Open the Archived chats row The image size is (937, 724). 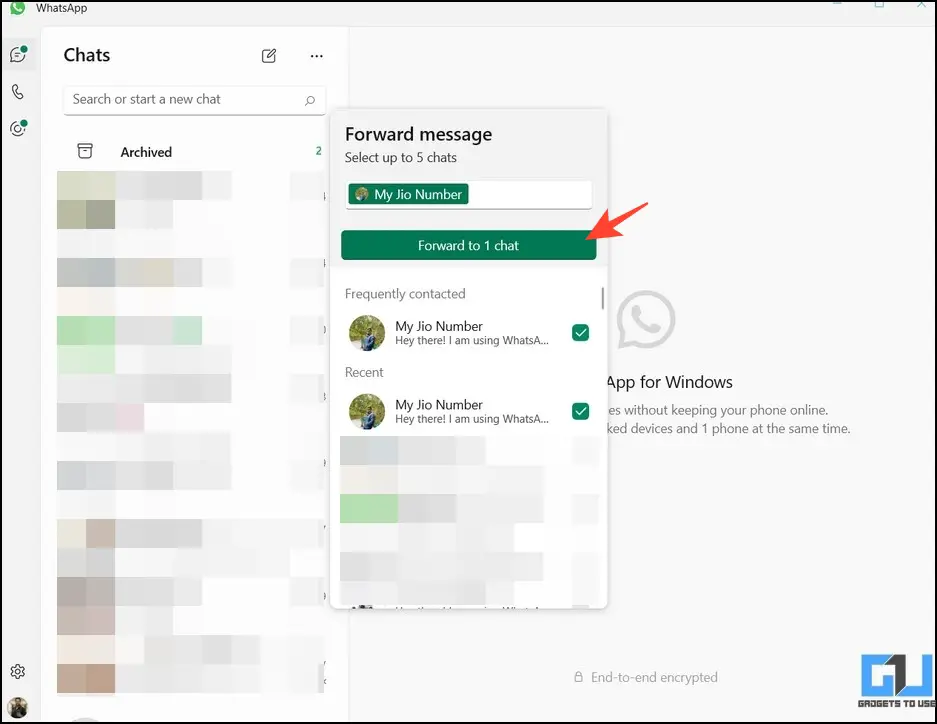(x=194, y=152)
